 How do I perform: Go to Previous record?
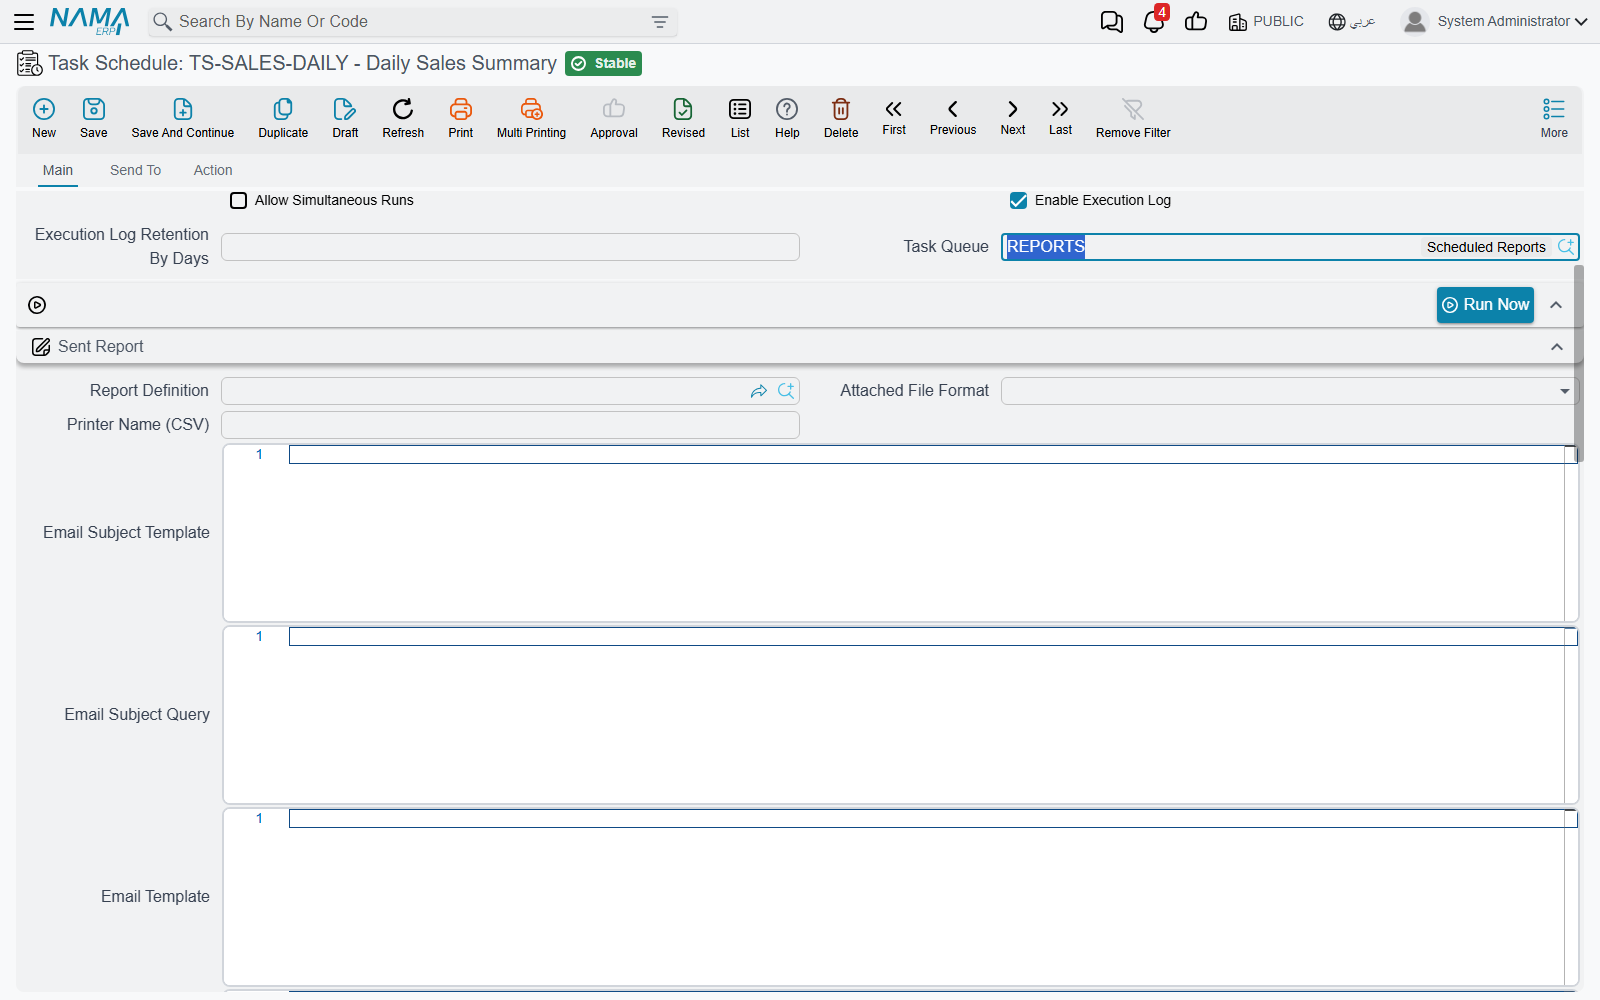click(953, 117)
